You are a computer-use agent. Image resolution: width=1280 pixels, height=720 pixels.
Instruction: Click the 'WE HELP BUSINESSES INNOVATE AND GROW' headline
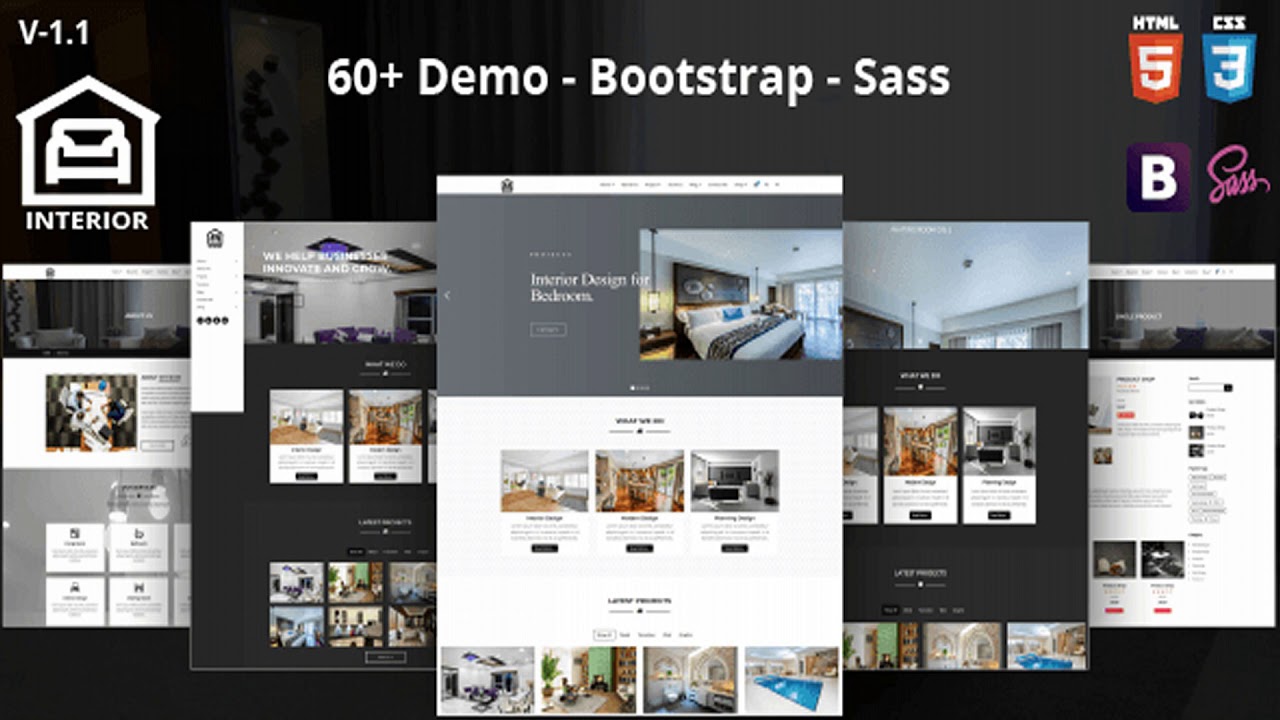(325, 262)
